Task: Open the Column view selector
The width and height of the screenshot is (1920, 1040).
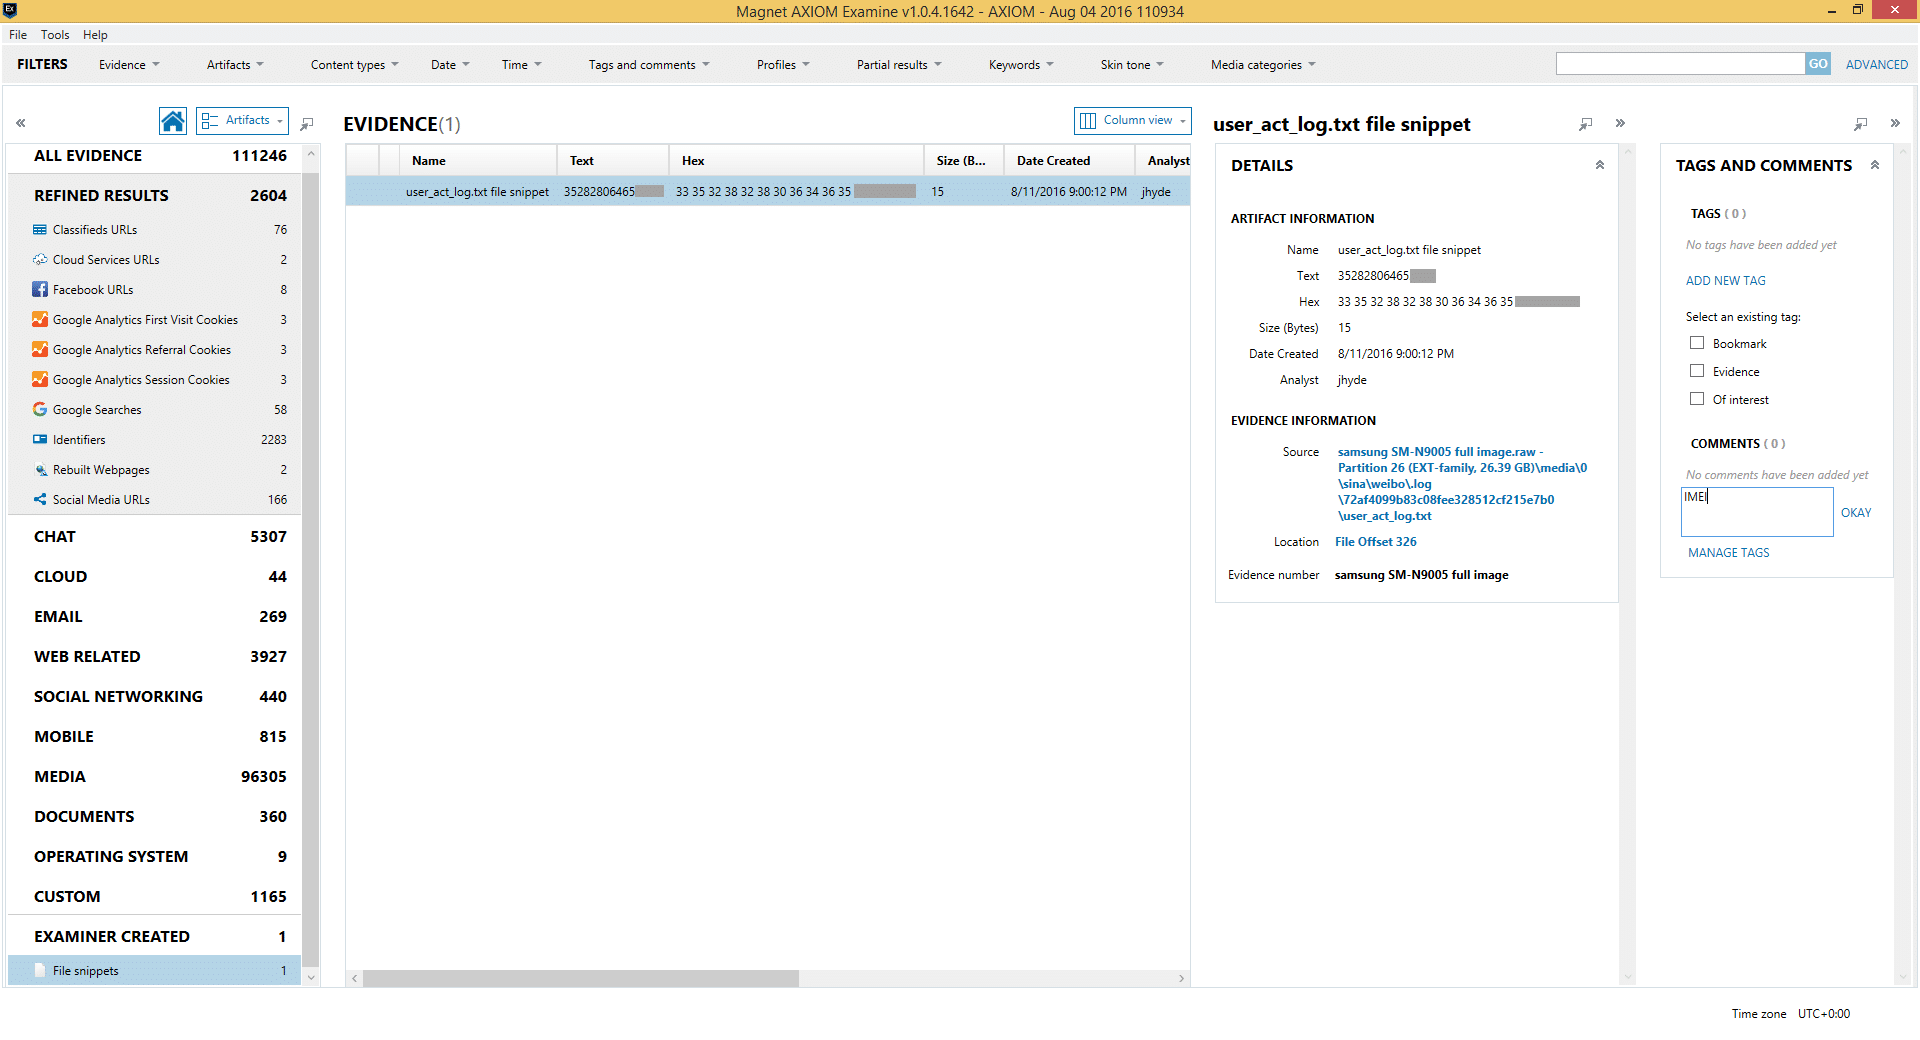Action: coord(1133,120)
